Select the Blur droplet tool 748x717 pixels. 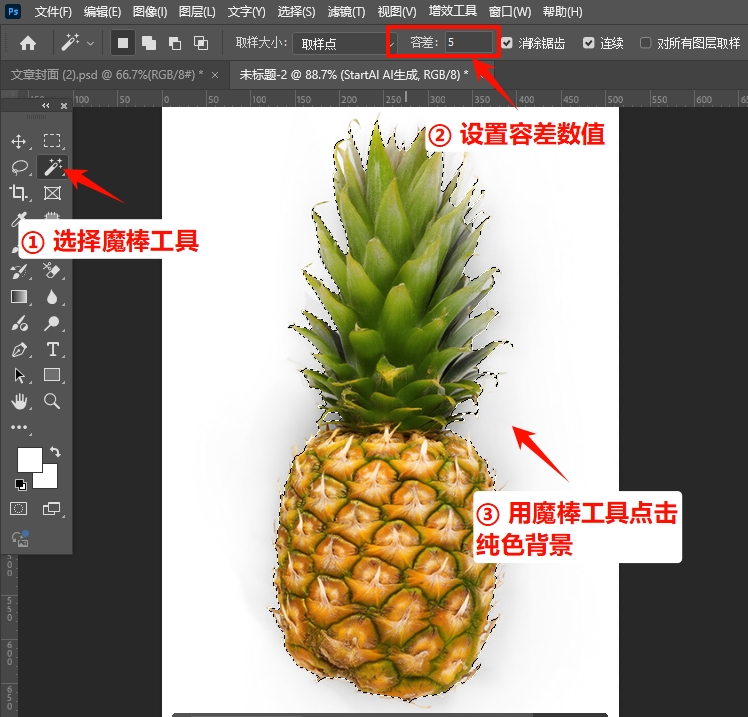(52, 297)
